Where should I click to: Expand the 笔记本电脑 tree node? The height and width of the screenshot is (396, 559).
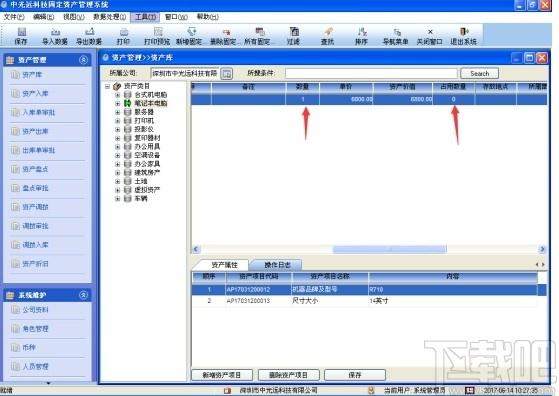[x=117, y=103]
